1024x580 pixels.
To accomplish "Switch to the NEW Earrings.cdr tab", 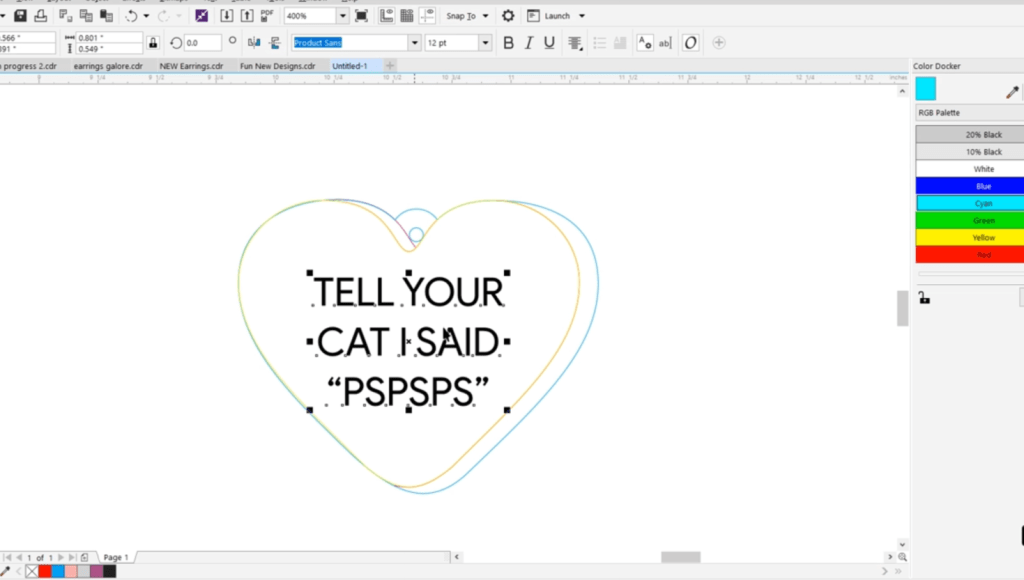I will pos(191,66).
